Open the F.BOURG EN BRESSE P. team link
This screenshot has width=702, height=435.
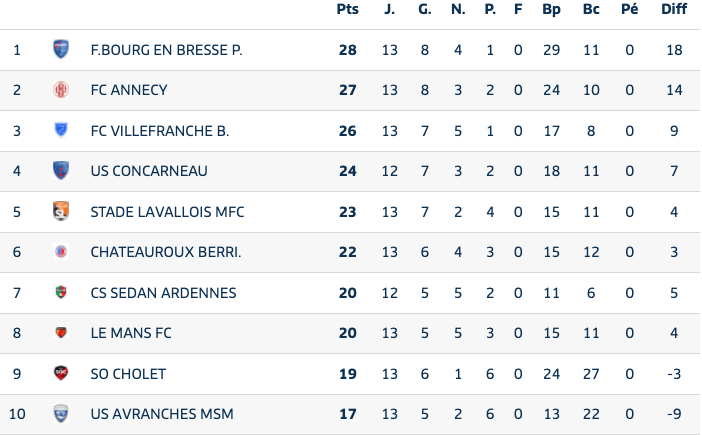pos(166,49)
